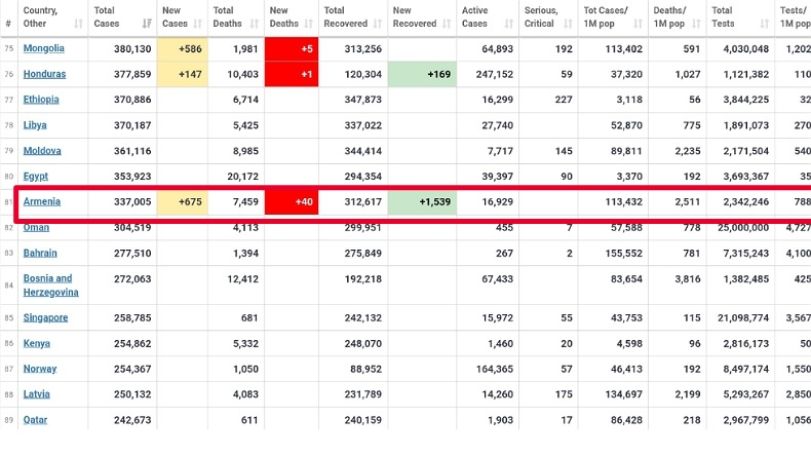Sort by Active Cases arrows icon
Image resolution: width=811 pixels, height=456 pixels.
(x=509, y=24)
